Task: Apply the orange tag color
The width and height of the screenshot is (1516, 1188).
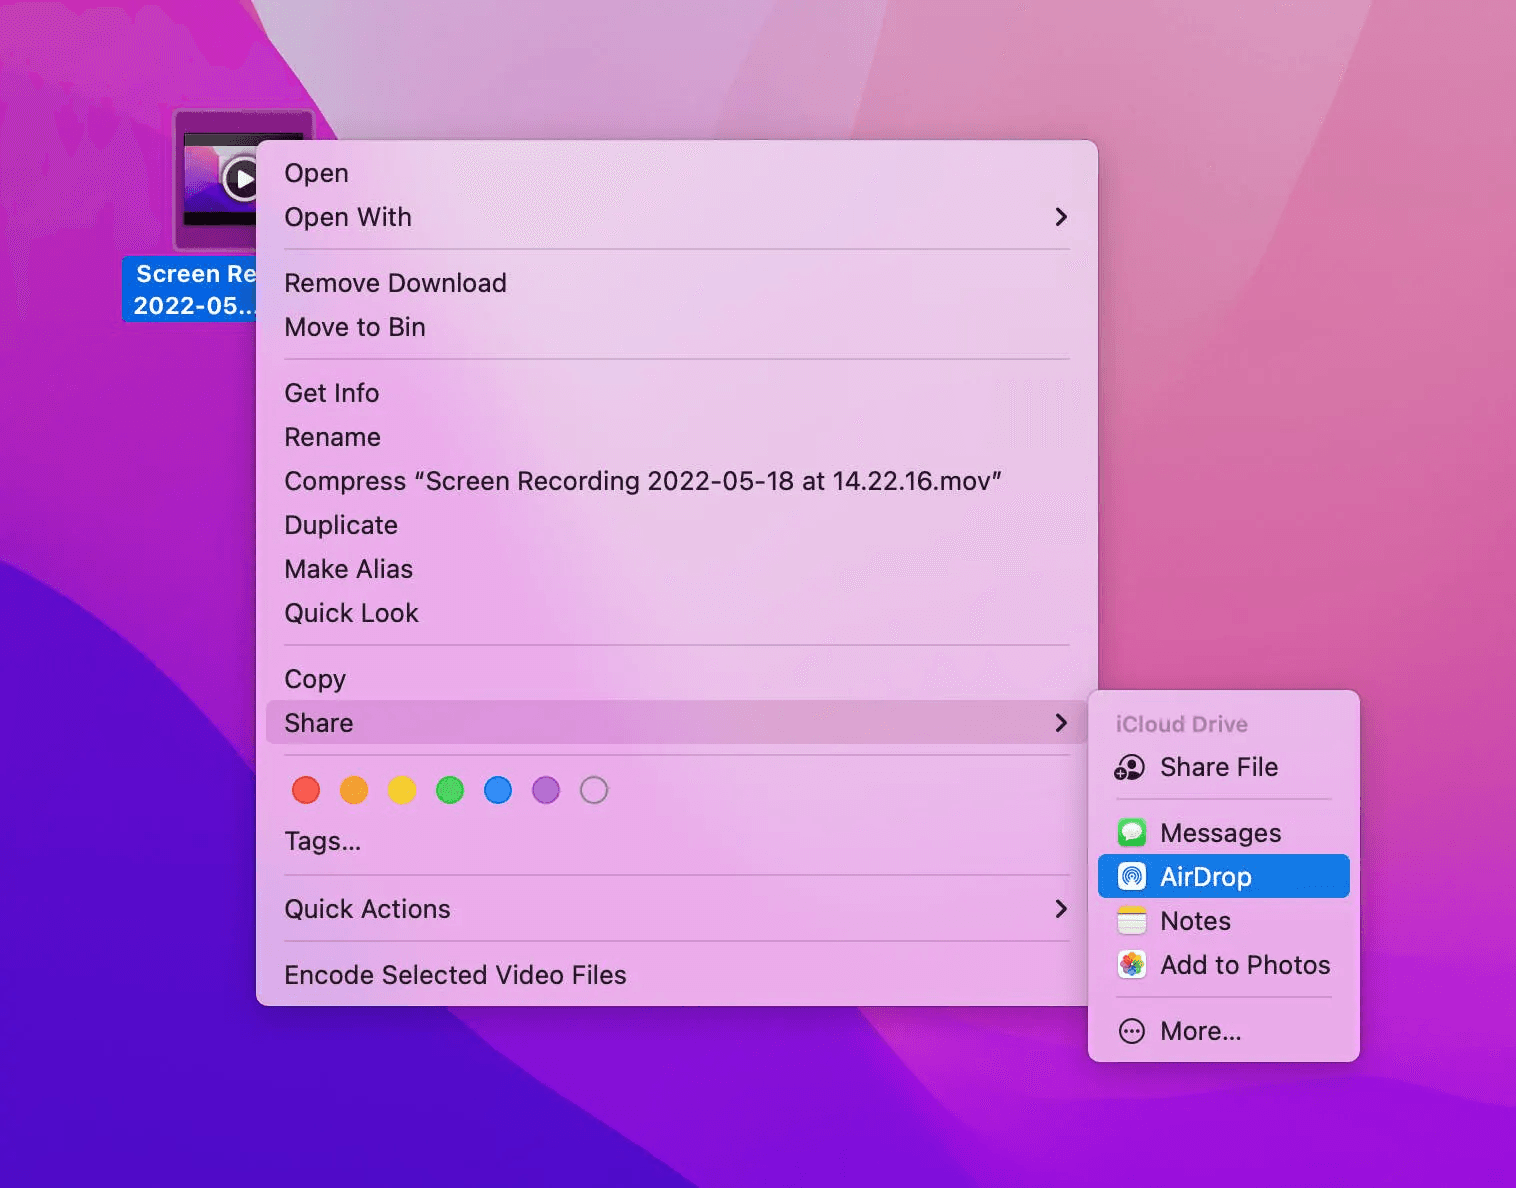Action: tap(354, 790)
